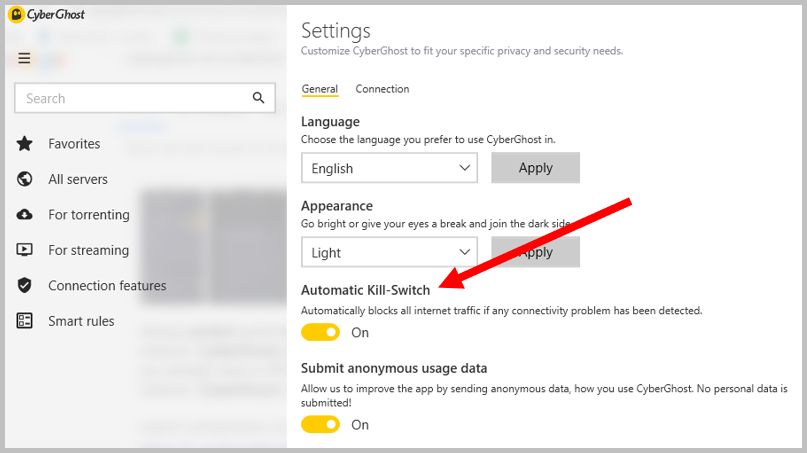Turn off the Automatic Kill-Switch toggle
Screen dimensions: 807x453
[321, 333]
